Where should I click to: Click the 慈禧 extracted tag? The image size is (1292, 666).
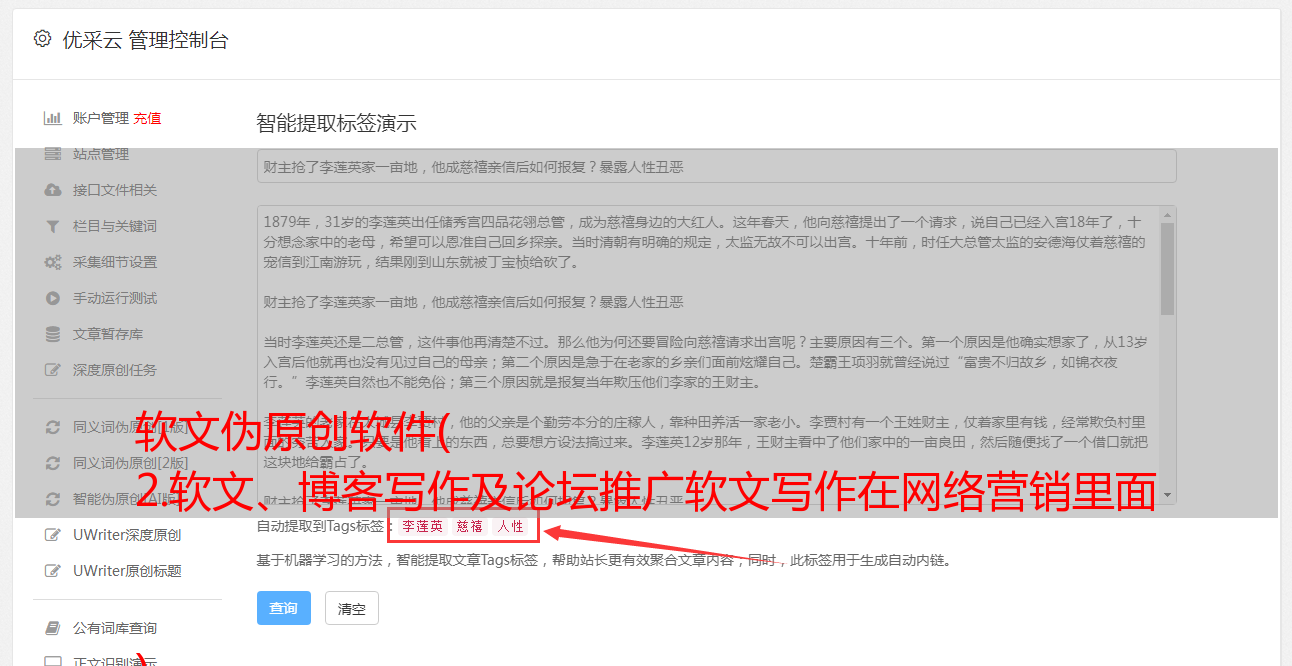(x=470, y=526)
